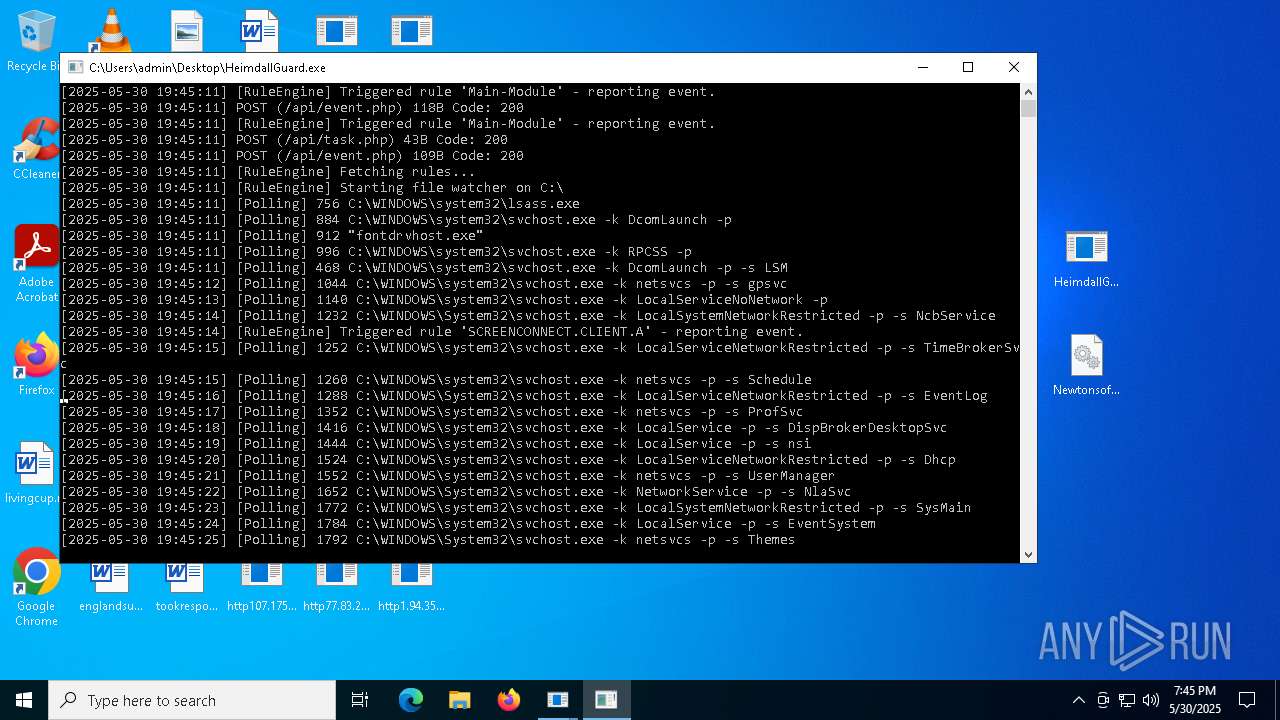Click the 'POST (/api/event.php) 118B' line
1280x720 pixels.
292,108
